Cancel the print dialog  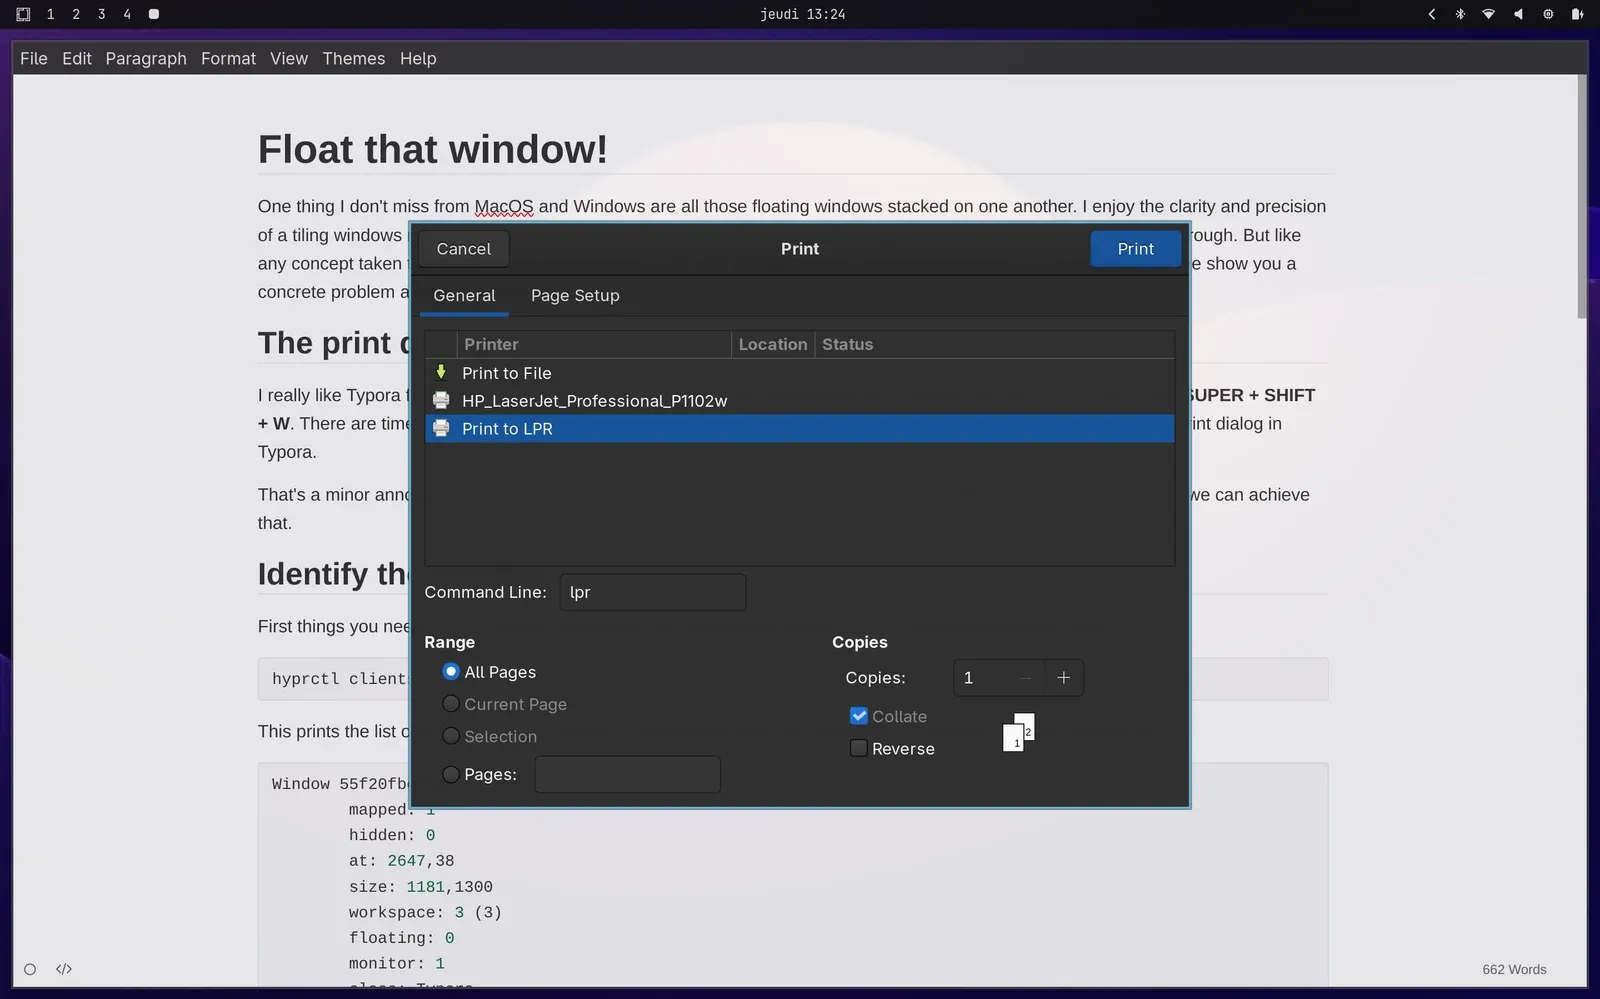pyautogui.click(x=463, y=248)
